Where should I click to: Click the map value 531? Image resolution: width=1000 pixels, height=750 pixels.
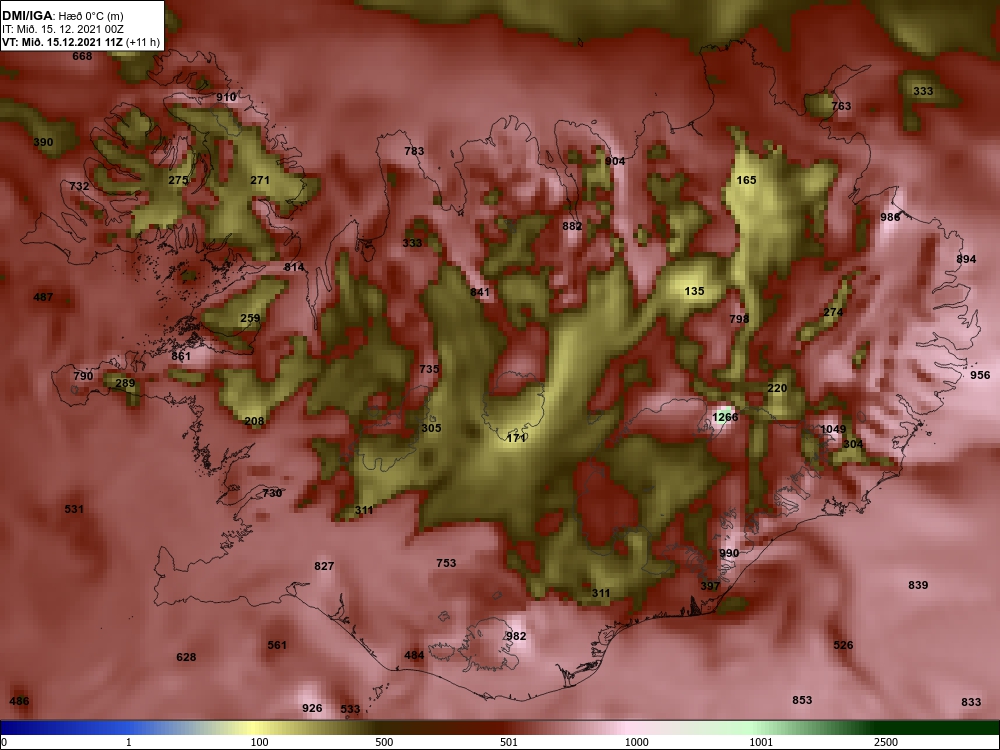pyautogui.click(x=74, y=509)
